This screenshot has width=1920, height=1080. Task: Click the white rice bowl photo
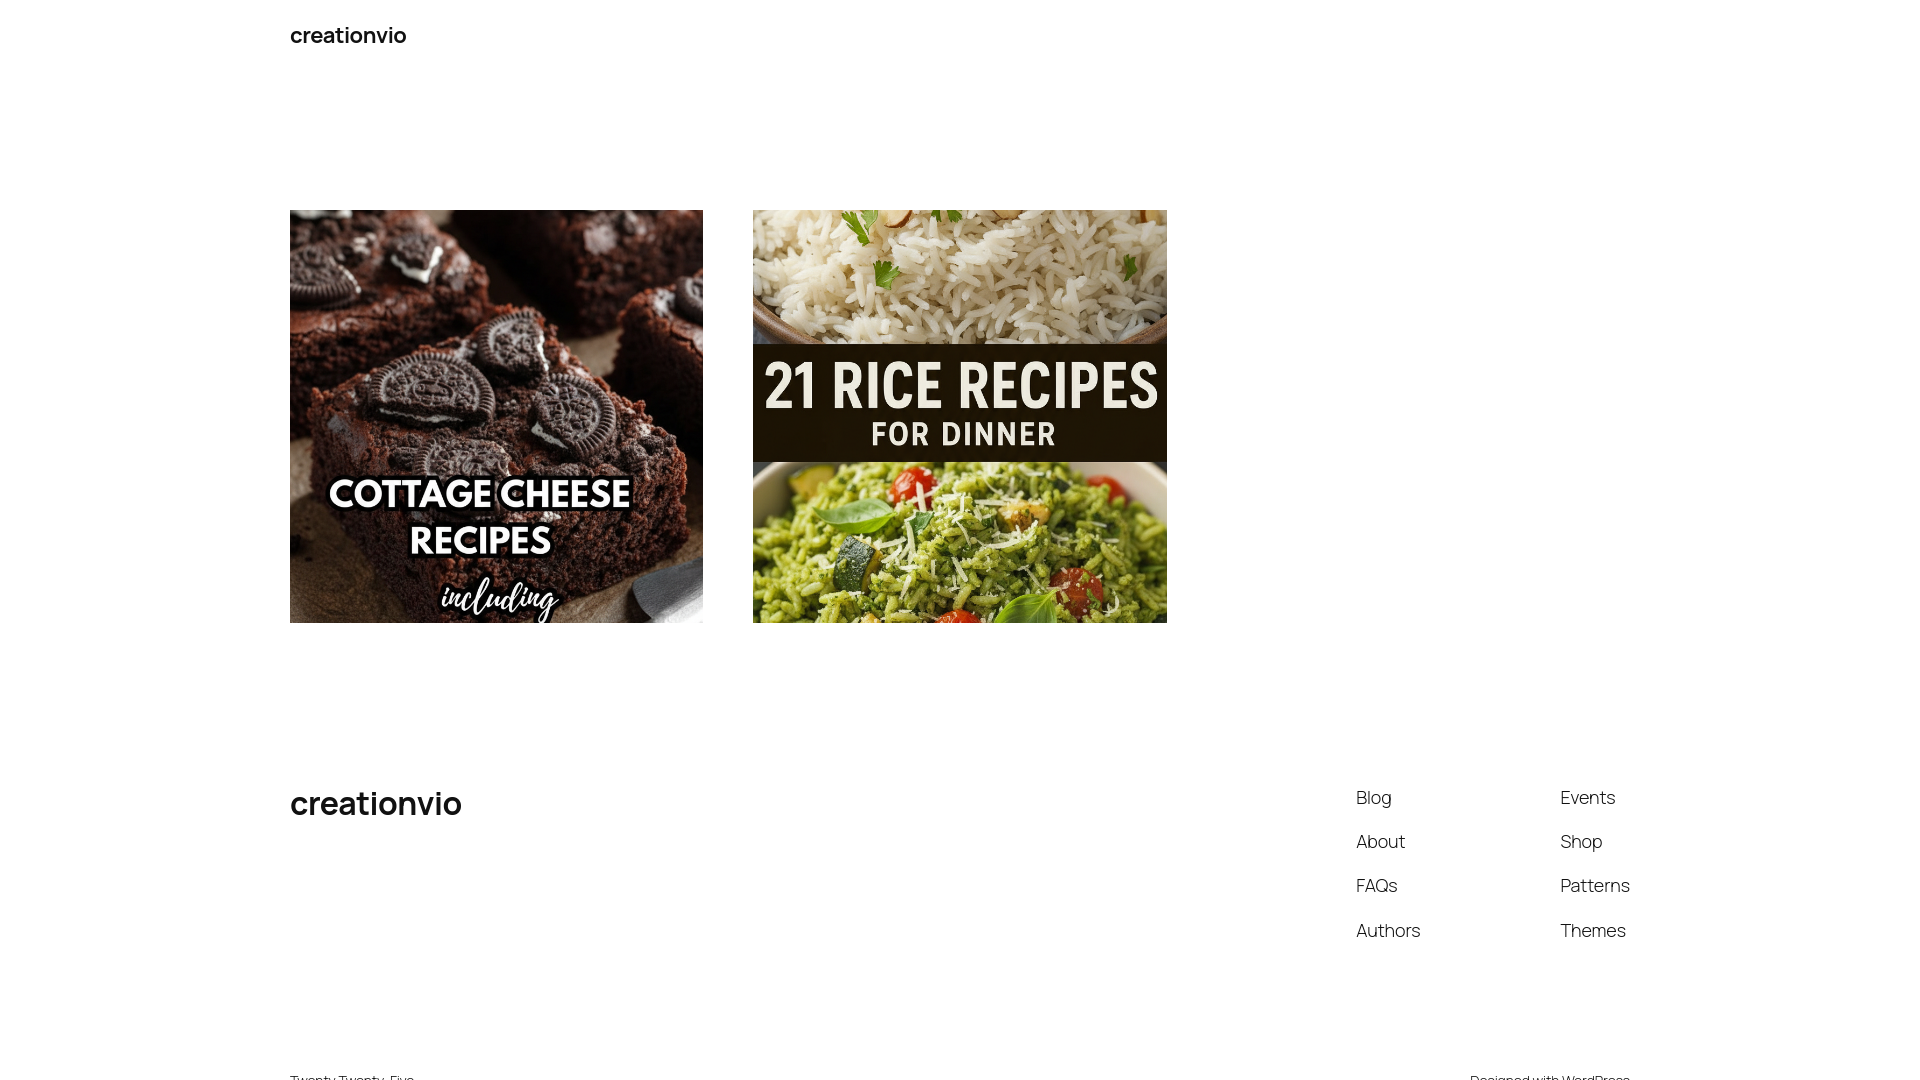coord(960,277)
